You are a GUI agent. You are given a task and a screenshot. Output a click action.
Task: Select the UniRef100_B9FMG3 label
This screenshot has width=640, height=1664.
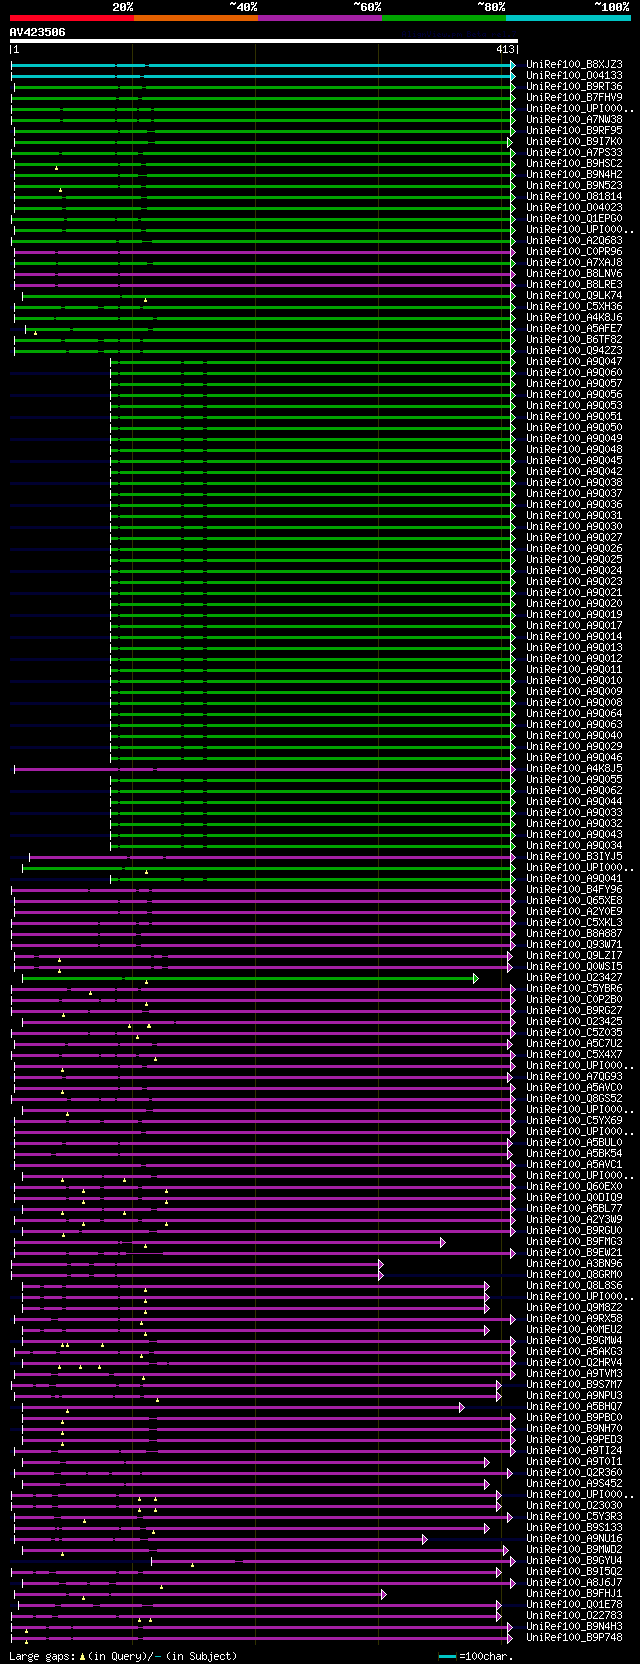(x=574, y=1241)
